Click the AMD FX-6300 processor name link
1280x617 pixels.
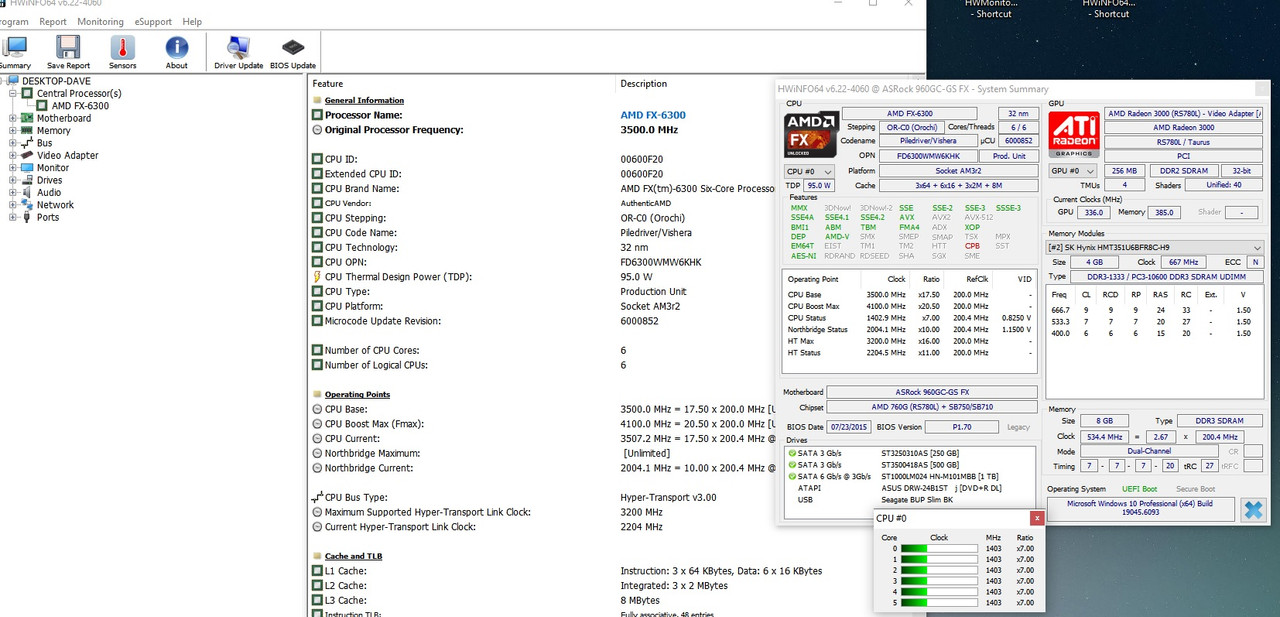[x=653, y=115]
